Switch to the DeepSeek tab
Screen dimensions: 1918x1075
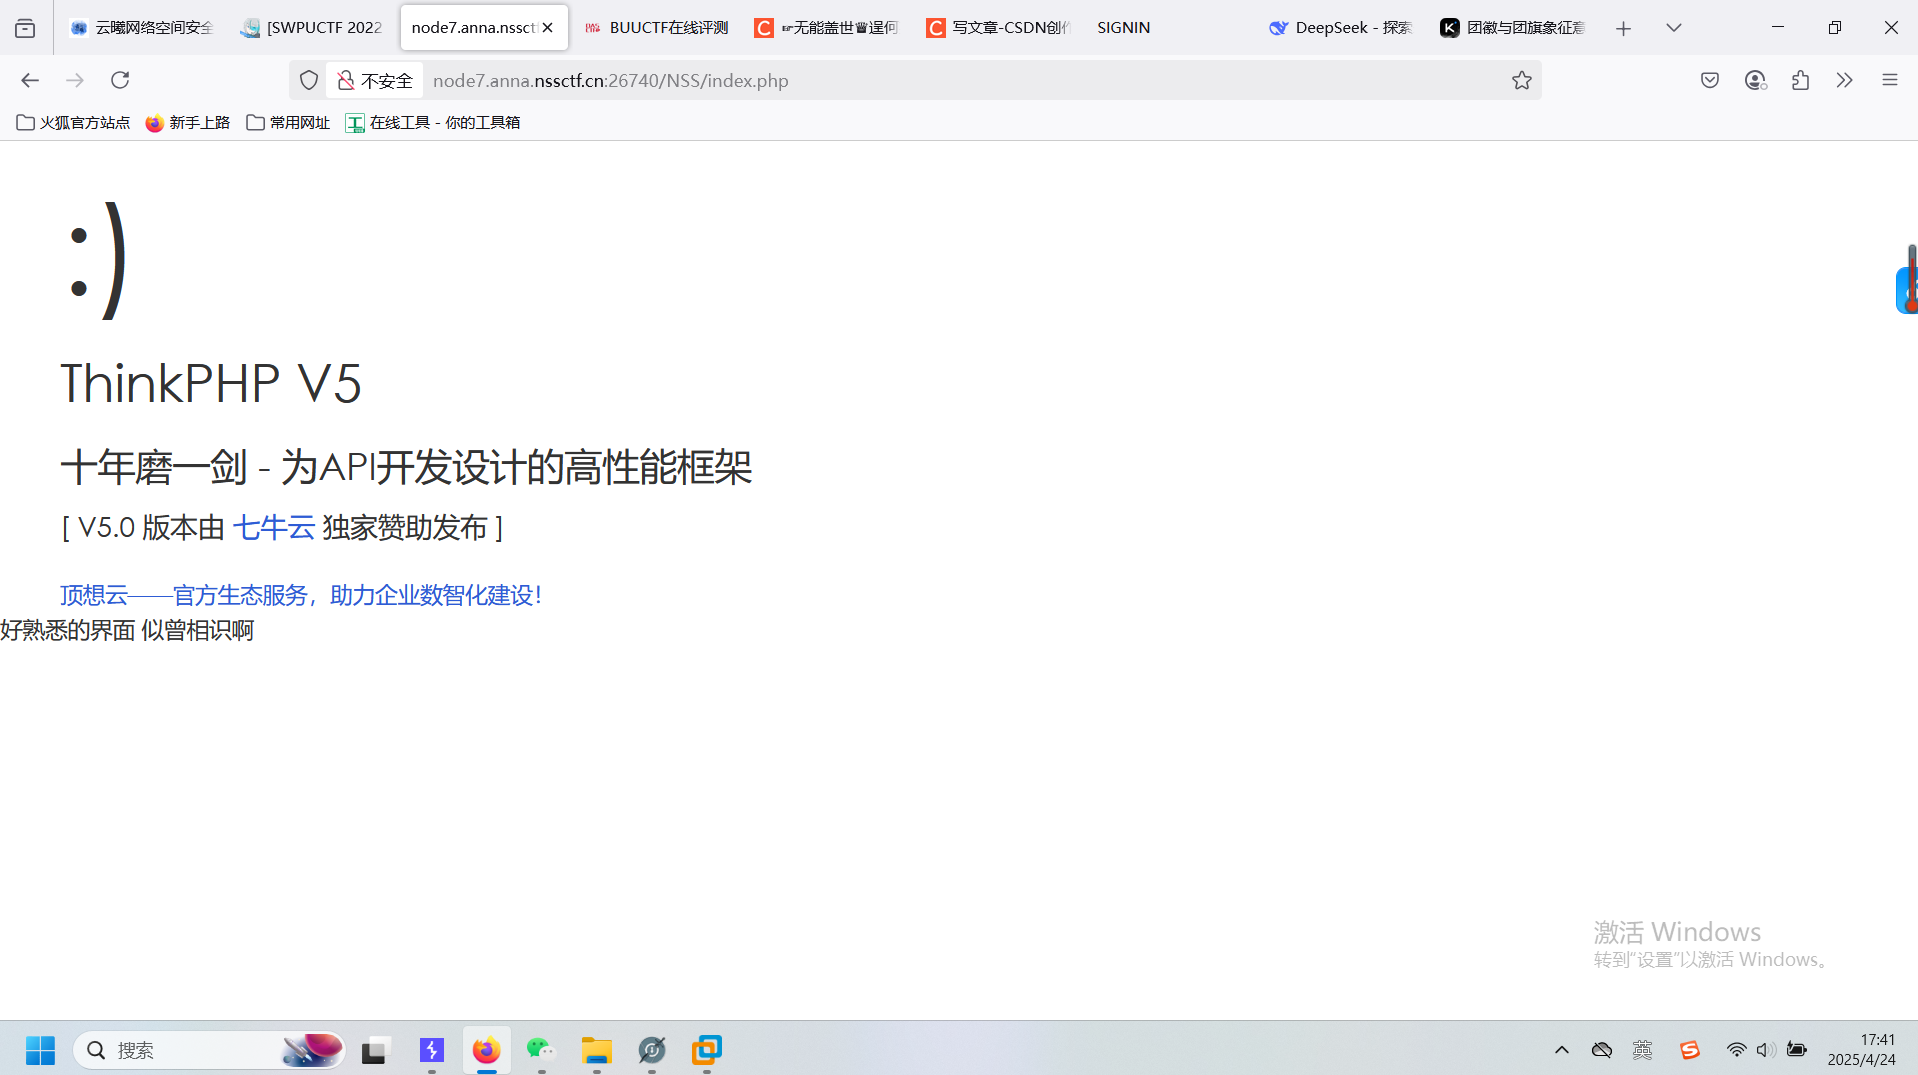pyautogui.click(x=1341, y=28)
